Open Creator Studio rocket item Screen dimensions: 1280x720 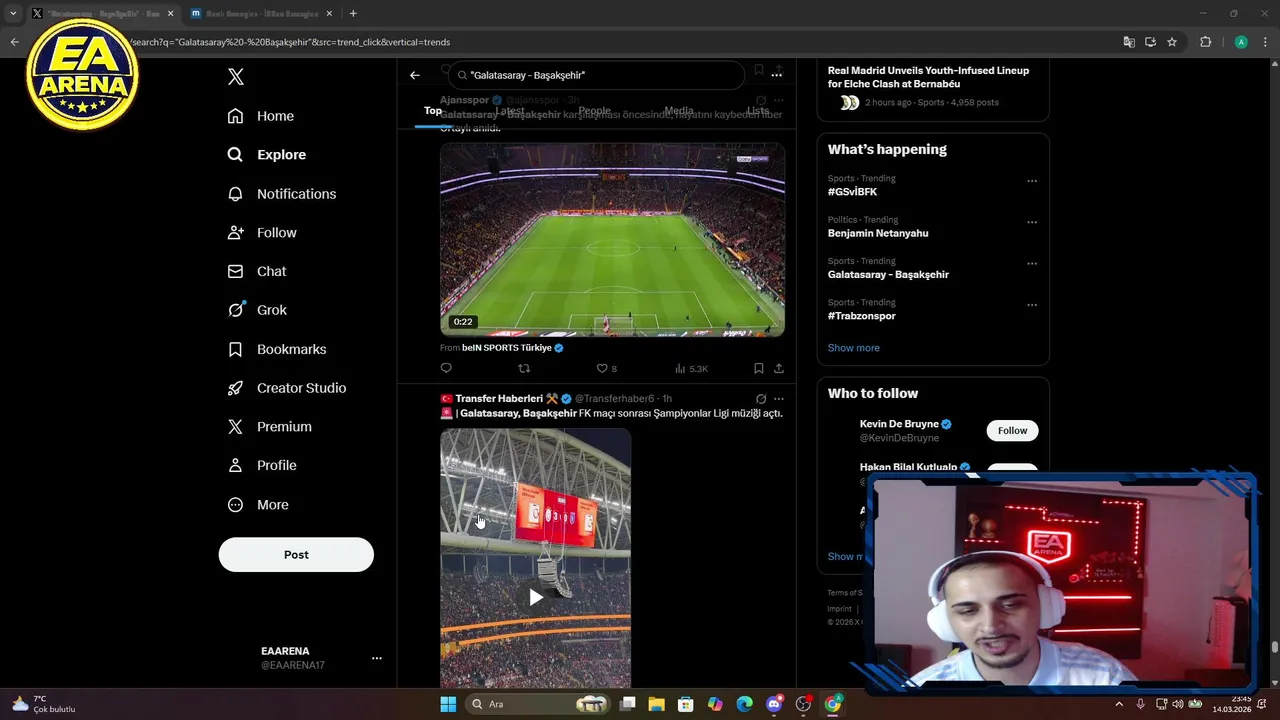(x=286, y=388)
